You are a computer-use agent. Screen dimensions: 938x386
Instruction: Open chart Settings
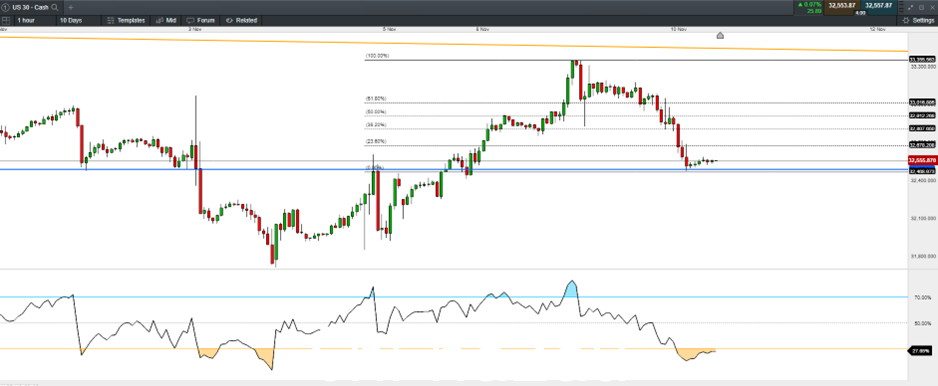coord(918,20)
